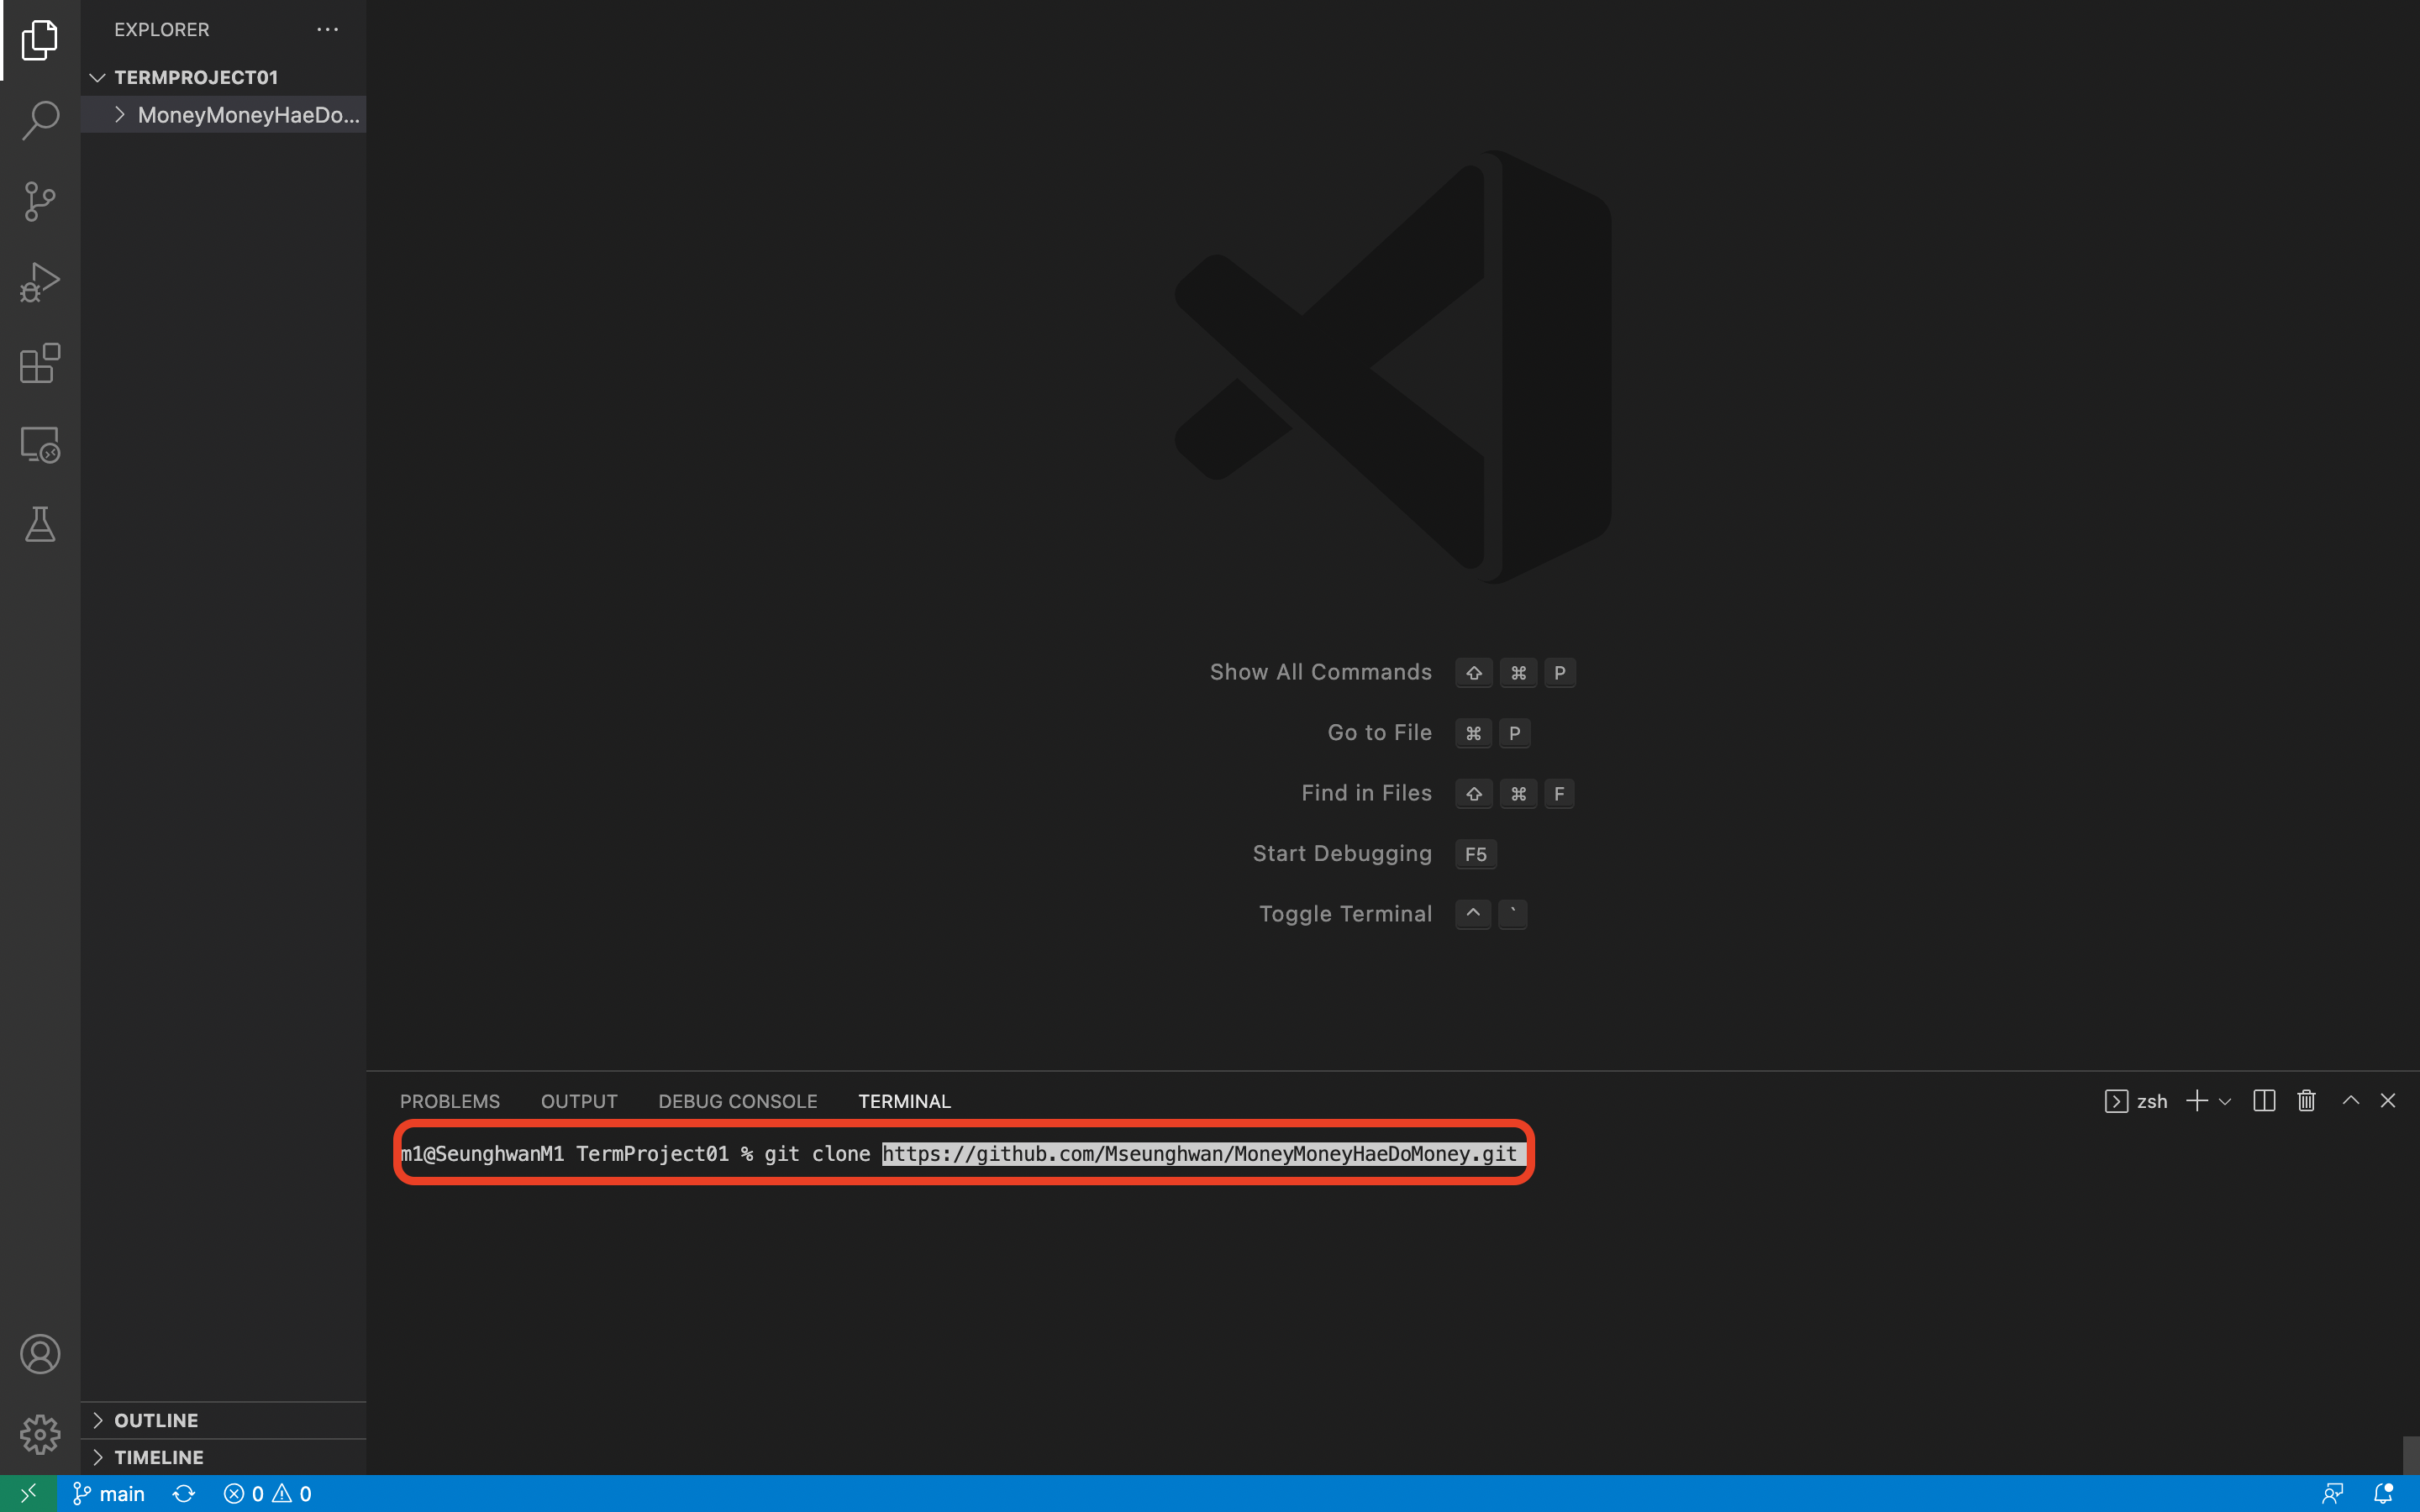Open the Source Control view icon
The image size is (2420, 1512).
[x=40, y=201]
